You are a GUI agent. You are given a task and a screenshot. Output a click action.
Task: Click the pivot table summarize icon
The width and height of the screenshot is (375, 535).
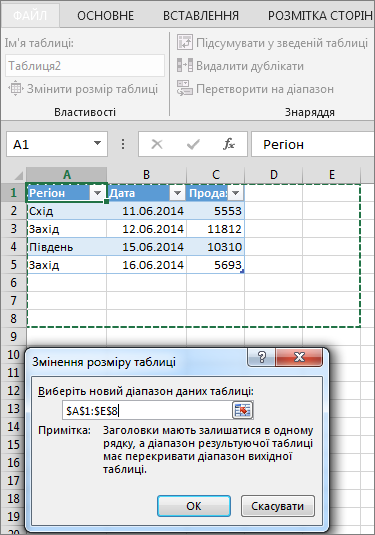[x=185, y=43]
